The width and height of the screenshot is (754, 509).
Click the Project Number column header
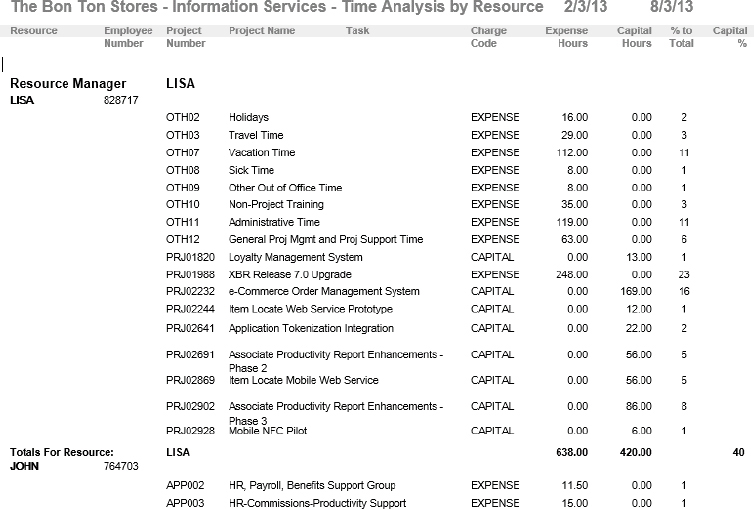[x=186, y=37]
